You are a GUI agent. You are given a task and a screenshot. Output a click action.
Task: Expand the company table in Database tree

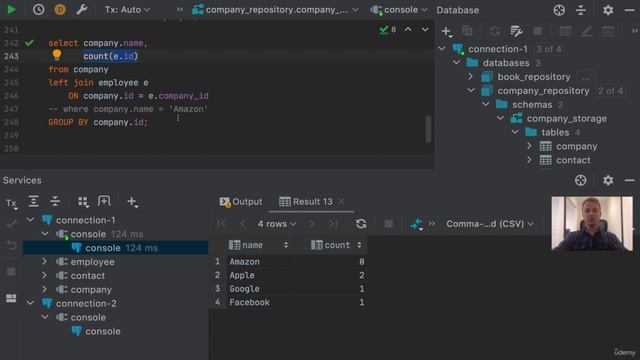(x=529, y=146)
